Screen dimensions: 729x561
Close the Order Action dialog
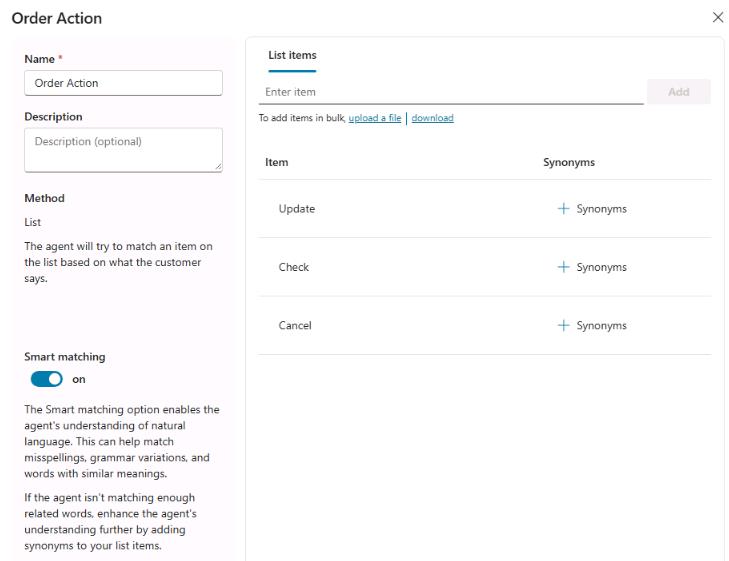coord(717,18)
